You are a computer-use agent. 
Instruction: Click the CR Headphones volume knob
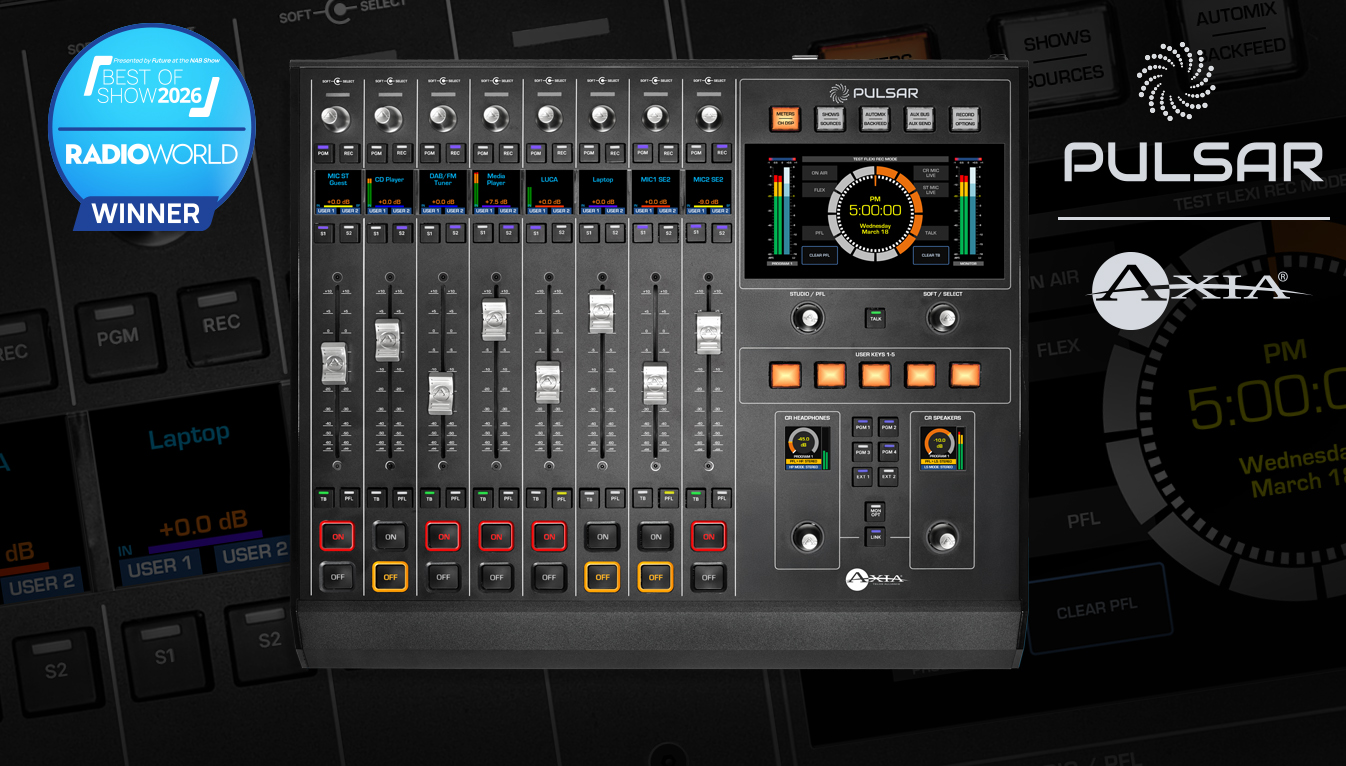(804, 537)
